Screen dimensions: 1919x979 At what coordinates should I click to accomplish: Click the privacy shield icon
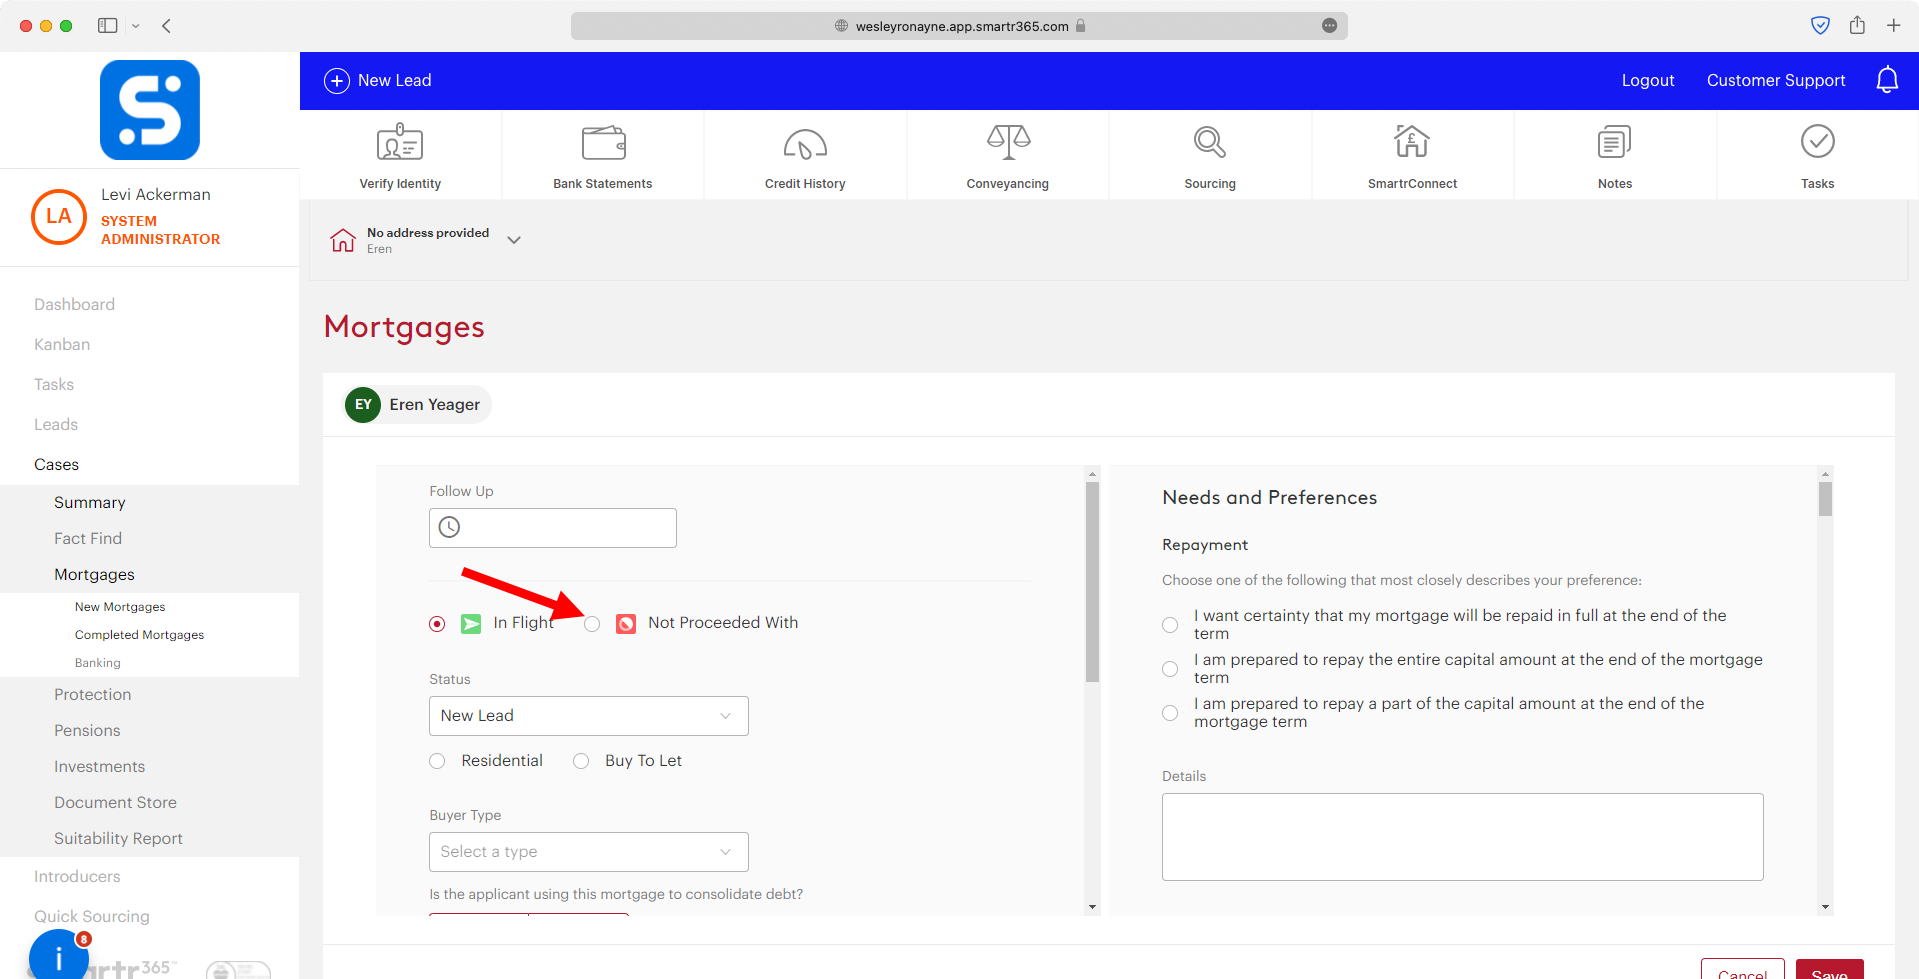[x=1820, y=26]
